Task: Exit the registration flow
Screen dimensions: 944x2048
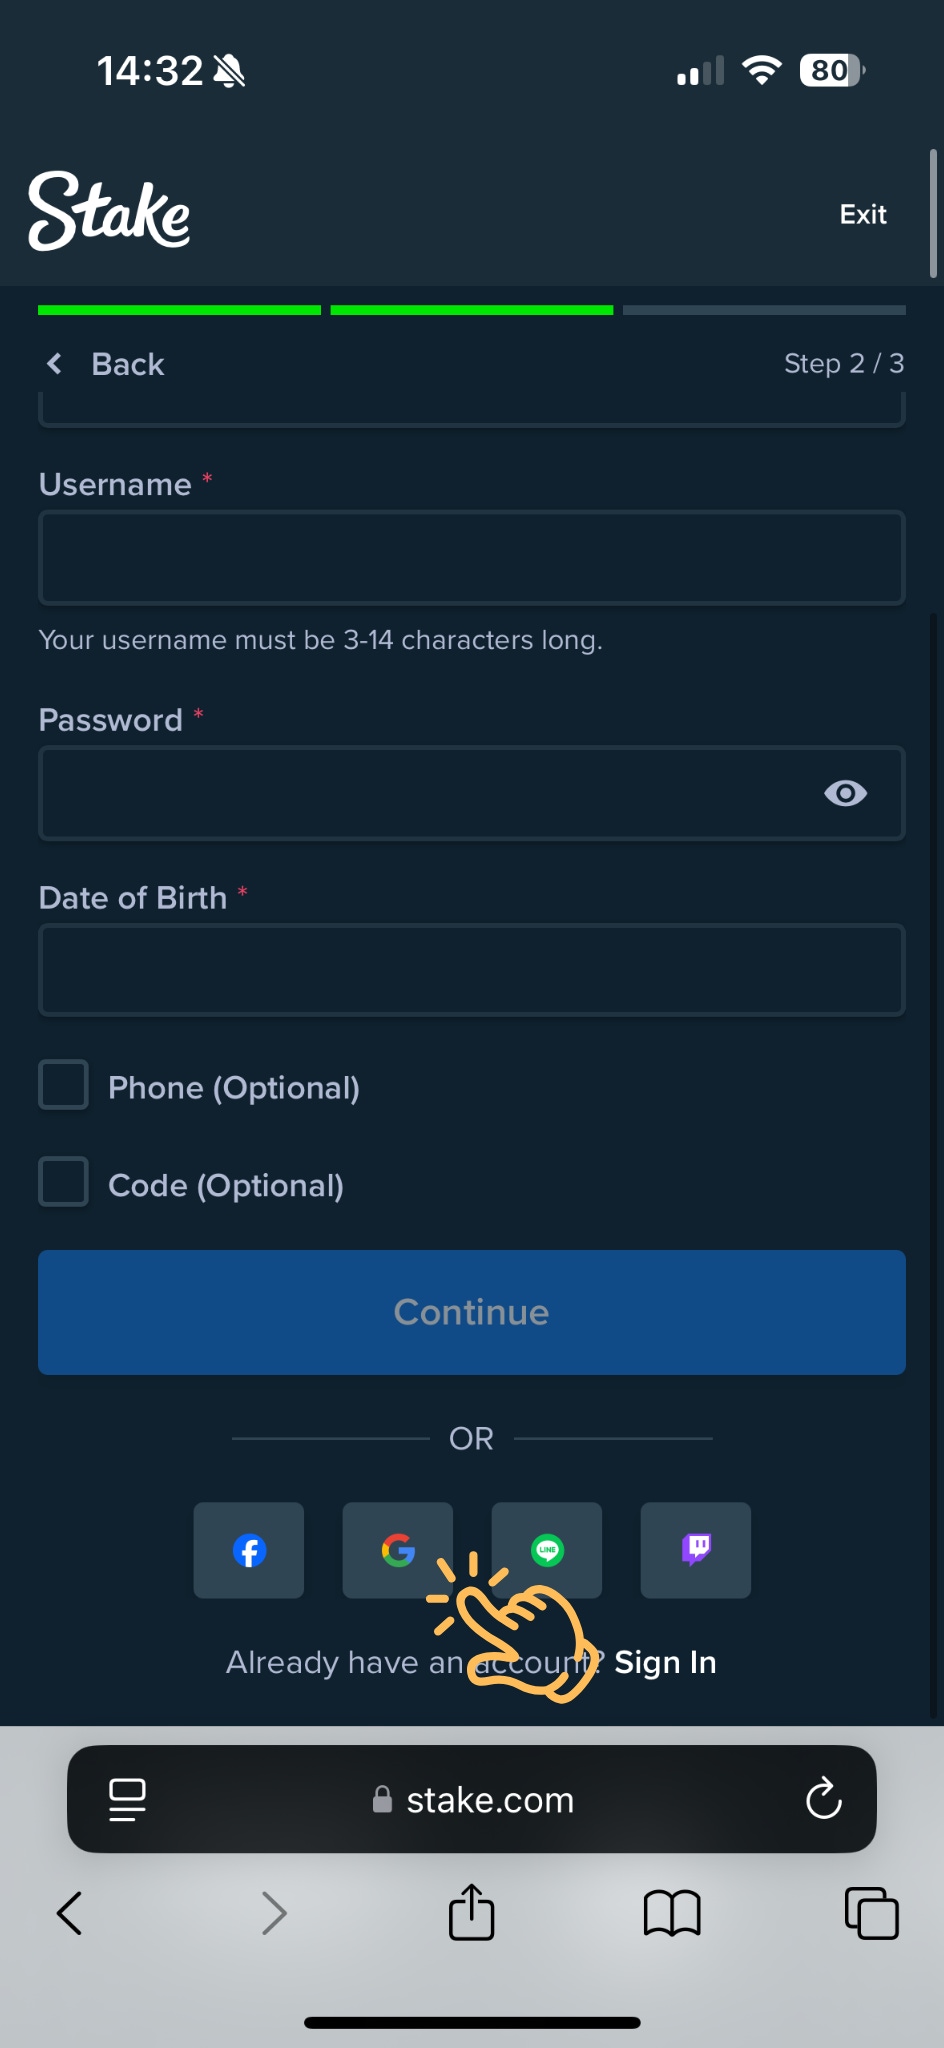Action: 862,213
